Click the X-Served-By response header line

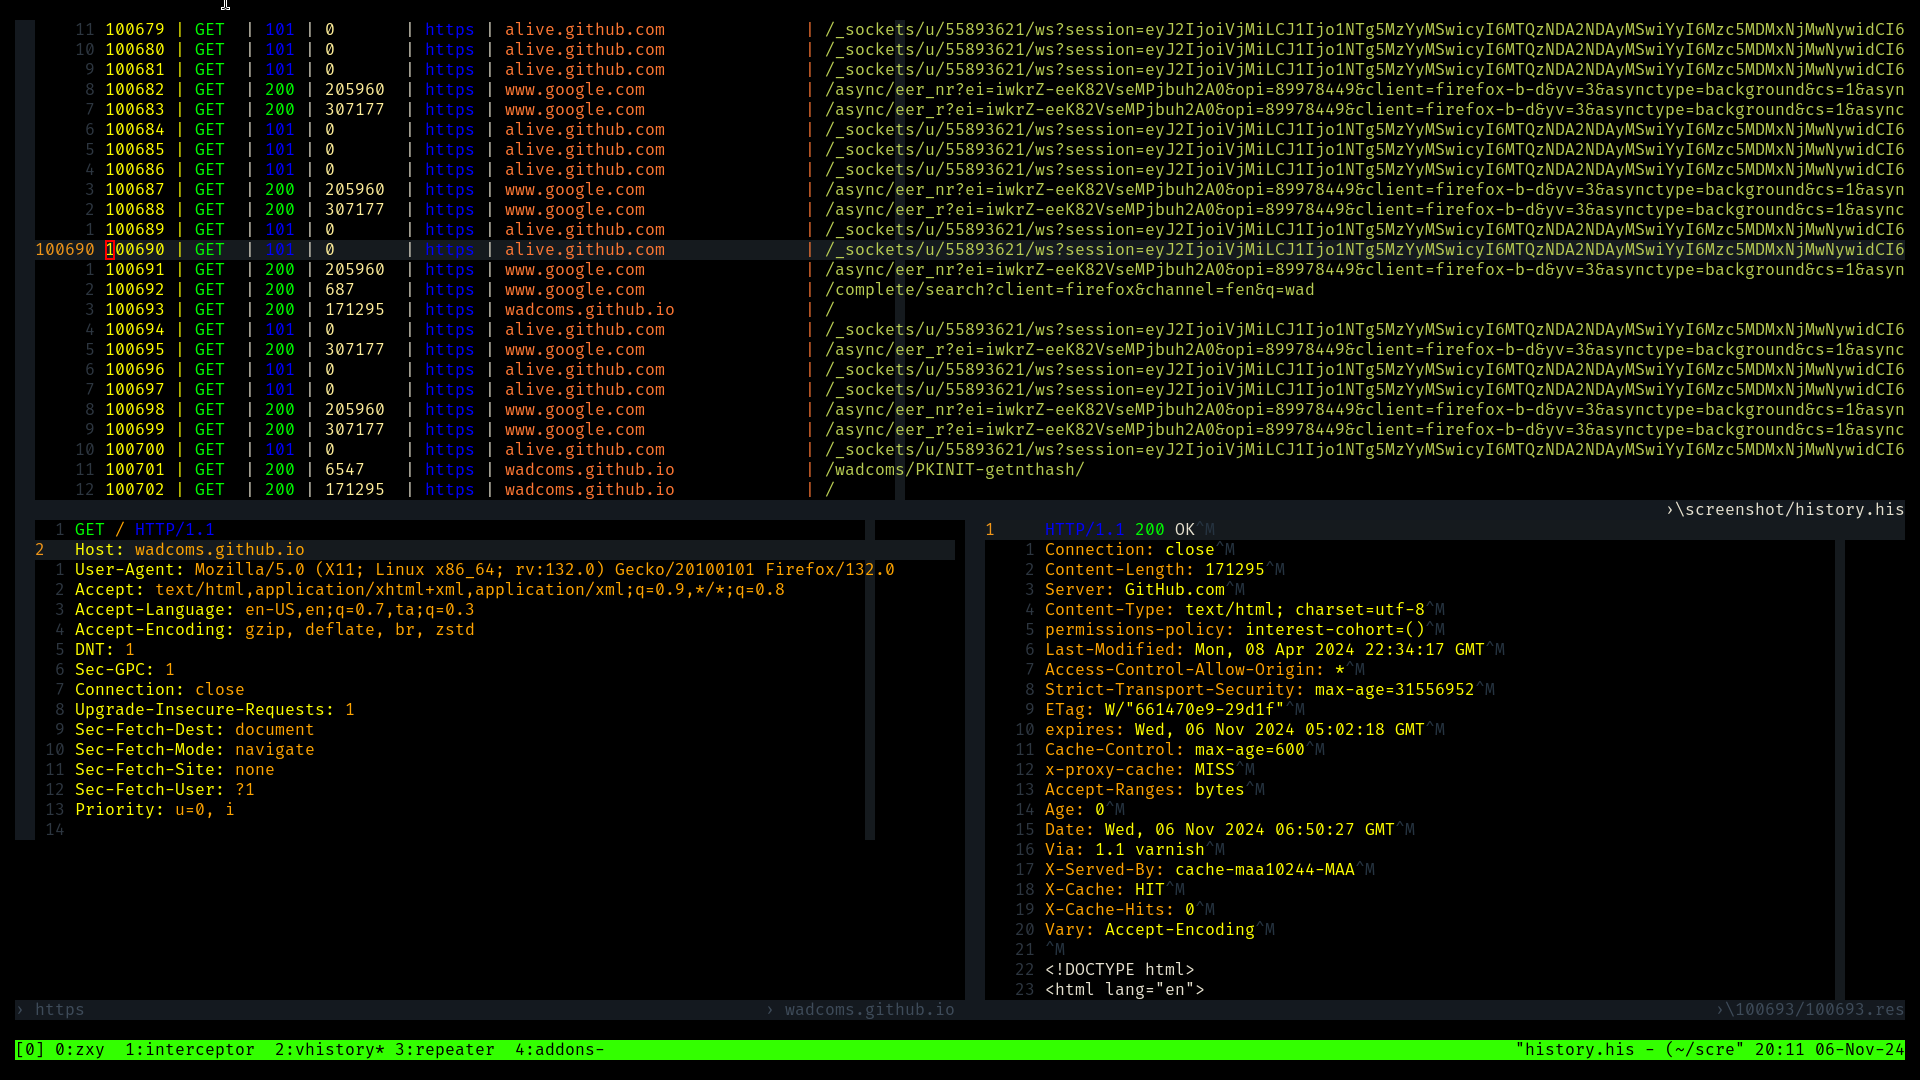click(1199, 869)
